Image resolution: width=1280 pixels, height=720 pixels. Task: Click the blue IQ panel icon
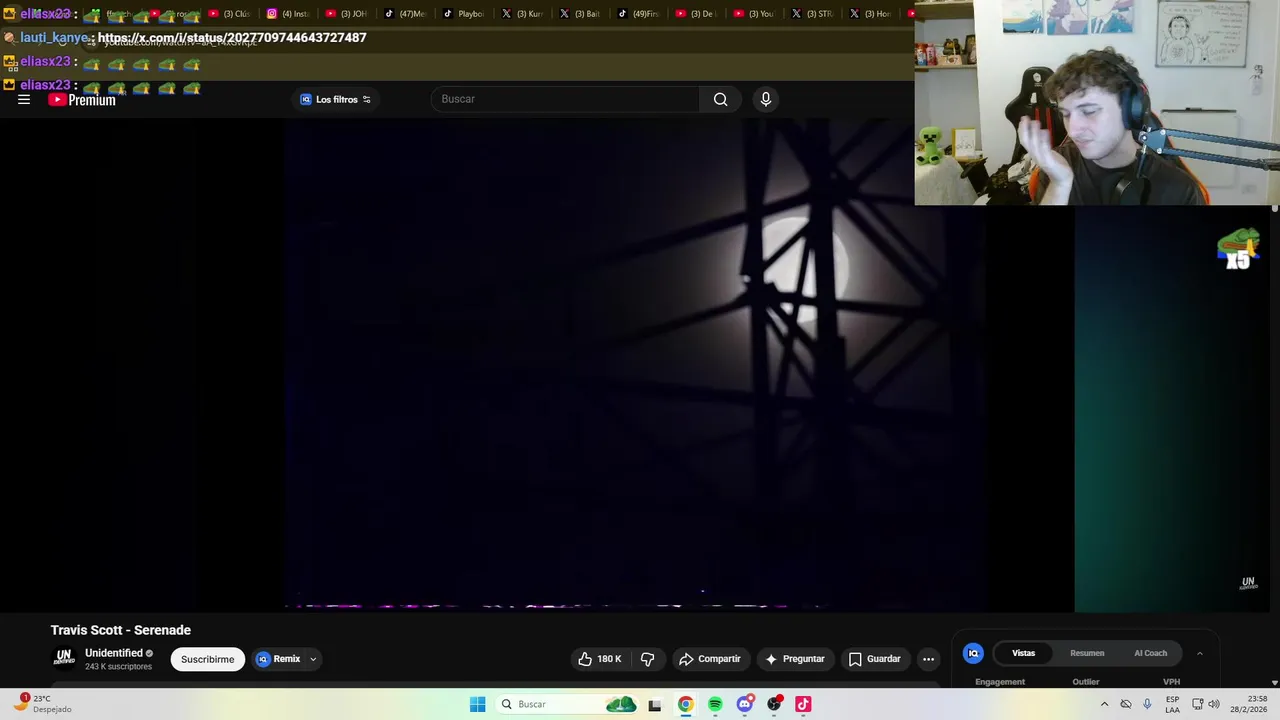point(973,653)
